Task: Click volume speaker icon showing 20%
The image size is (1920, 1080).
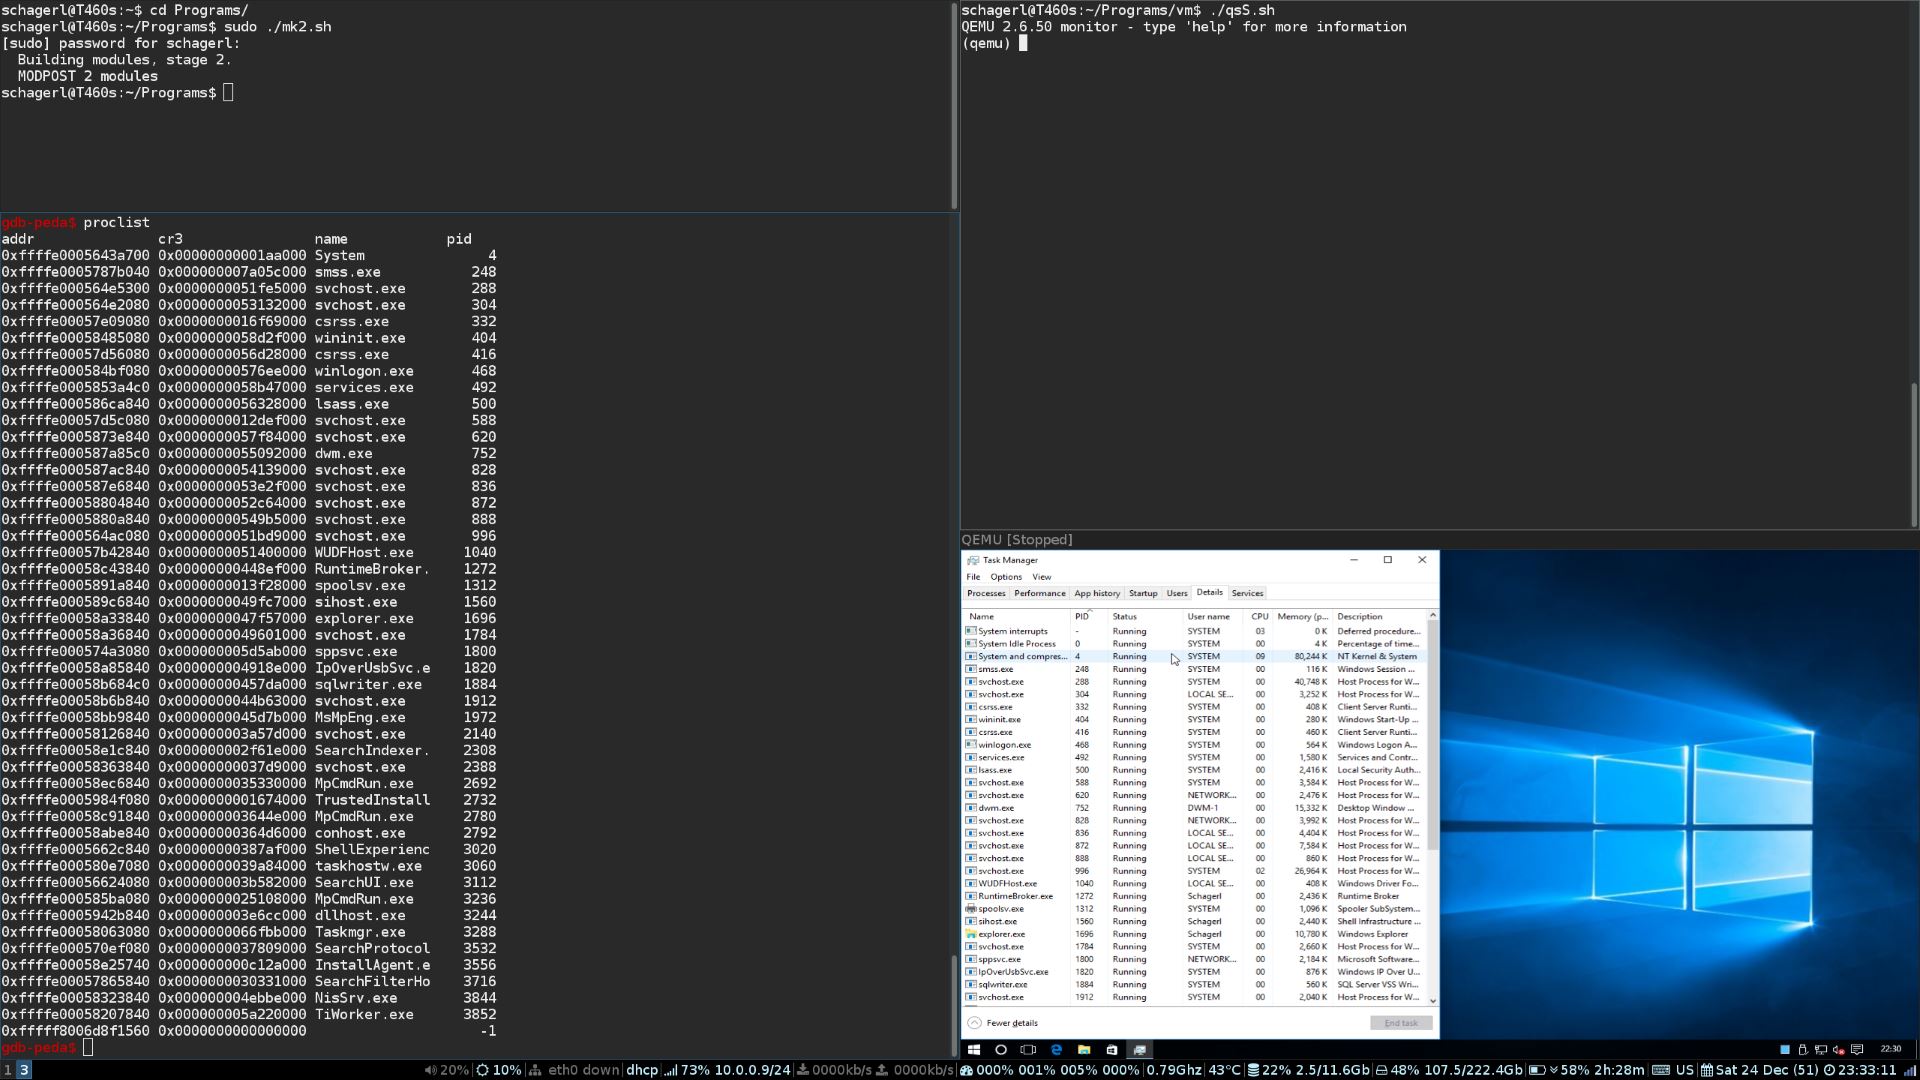Action: 430,1070
